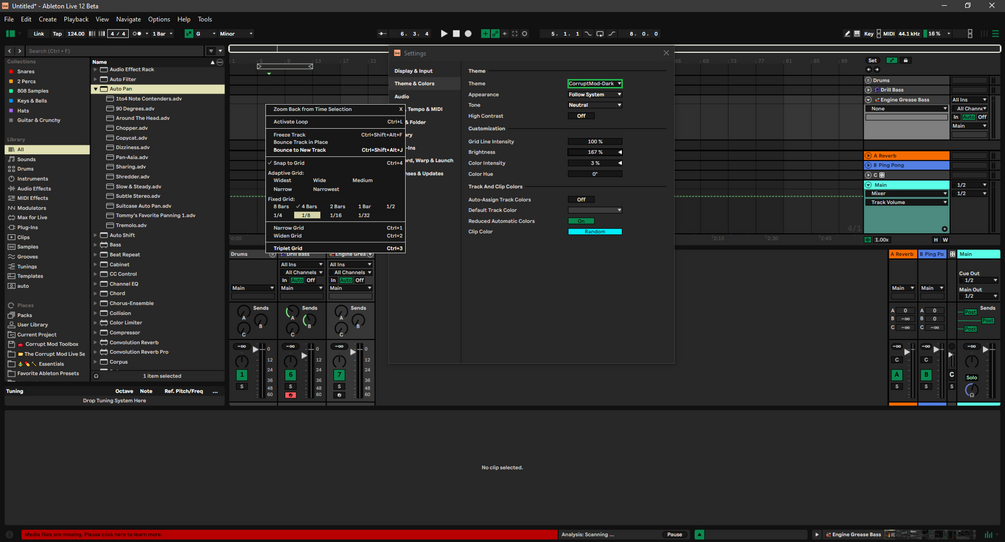Open the Appearance Follow System dropdown
This screenshot has height=542, width=1005.
click(x=595, y=95)
